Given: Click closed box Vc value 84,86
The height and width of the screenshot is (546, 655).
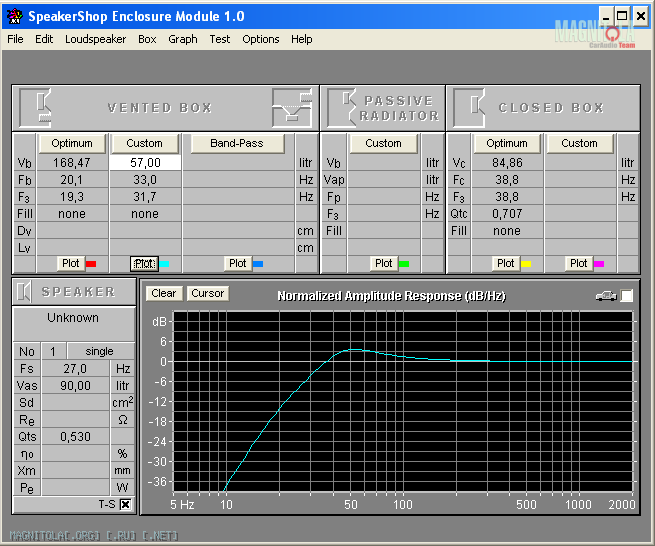Looking at the screenshot, I should (507, 163).
